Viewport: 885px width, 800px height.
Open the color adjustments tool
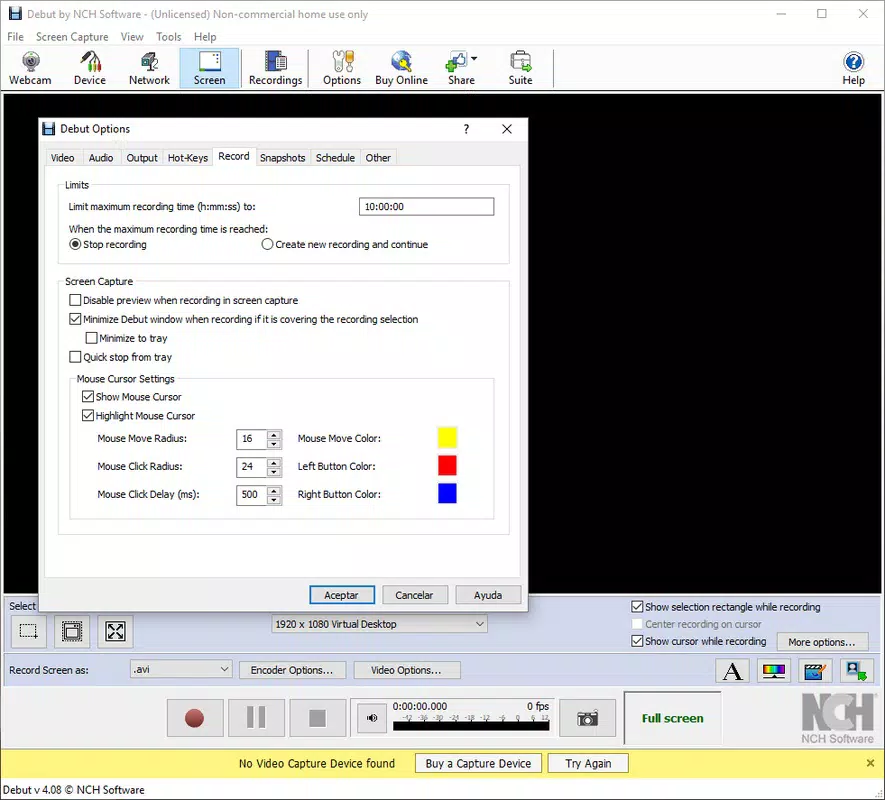(773, 671)
